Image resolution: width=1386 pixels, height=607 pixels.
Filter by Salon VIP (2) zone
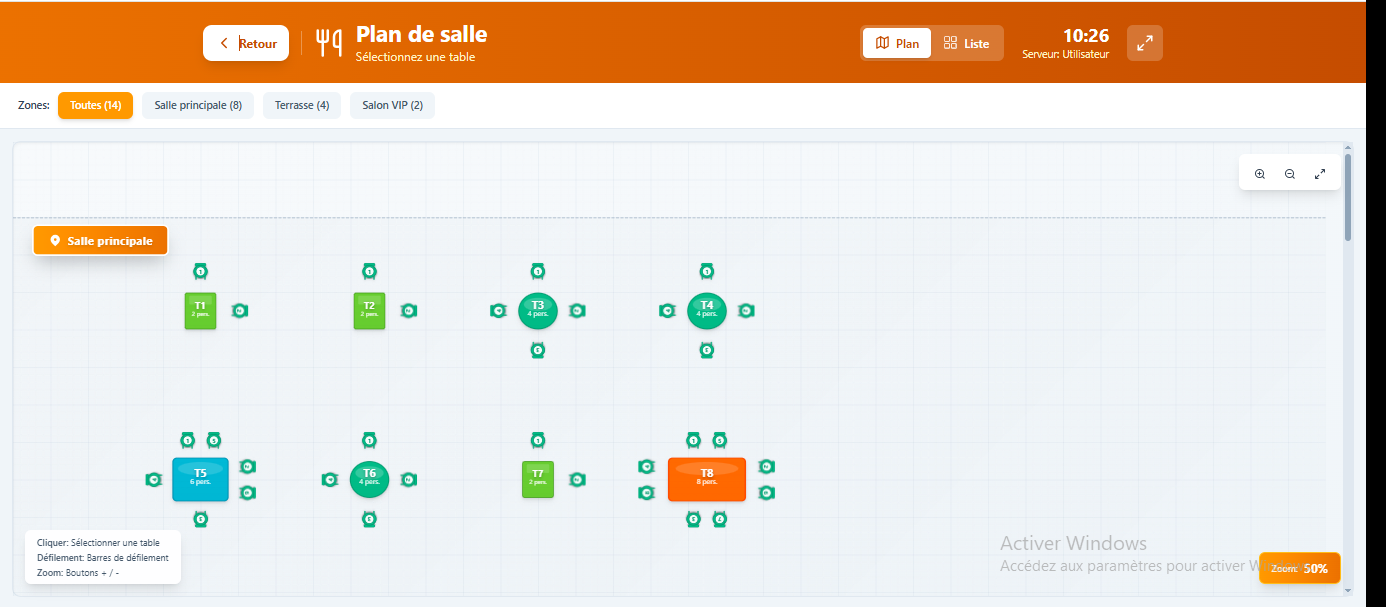(x=392, y=105)
